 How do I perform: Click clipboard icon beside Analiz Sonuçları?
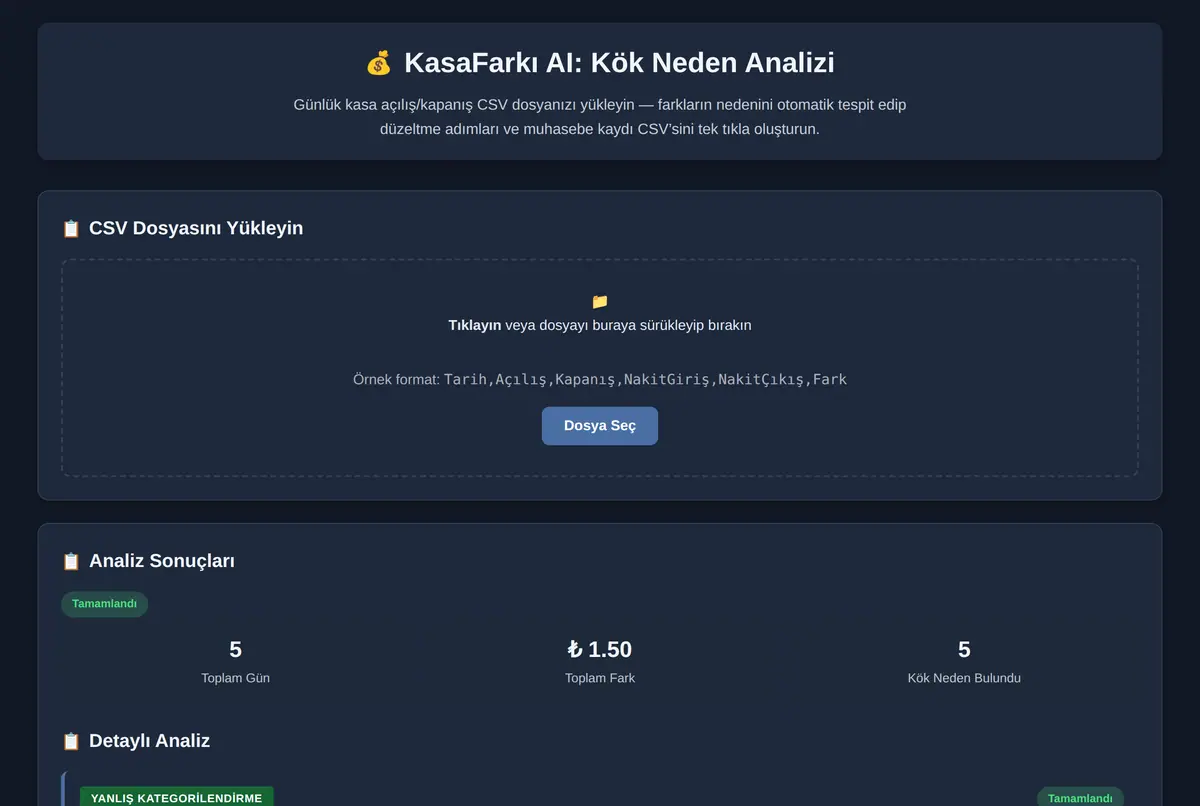tap(71, 561)
